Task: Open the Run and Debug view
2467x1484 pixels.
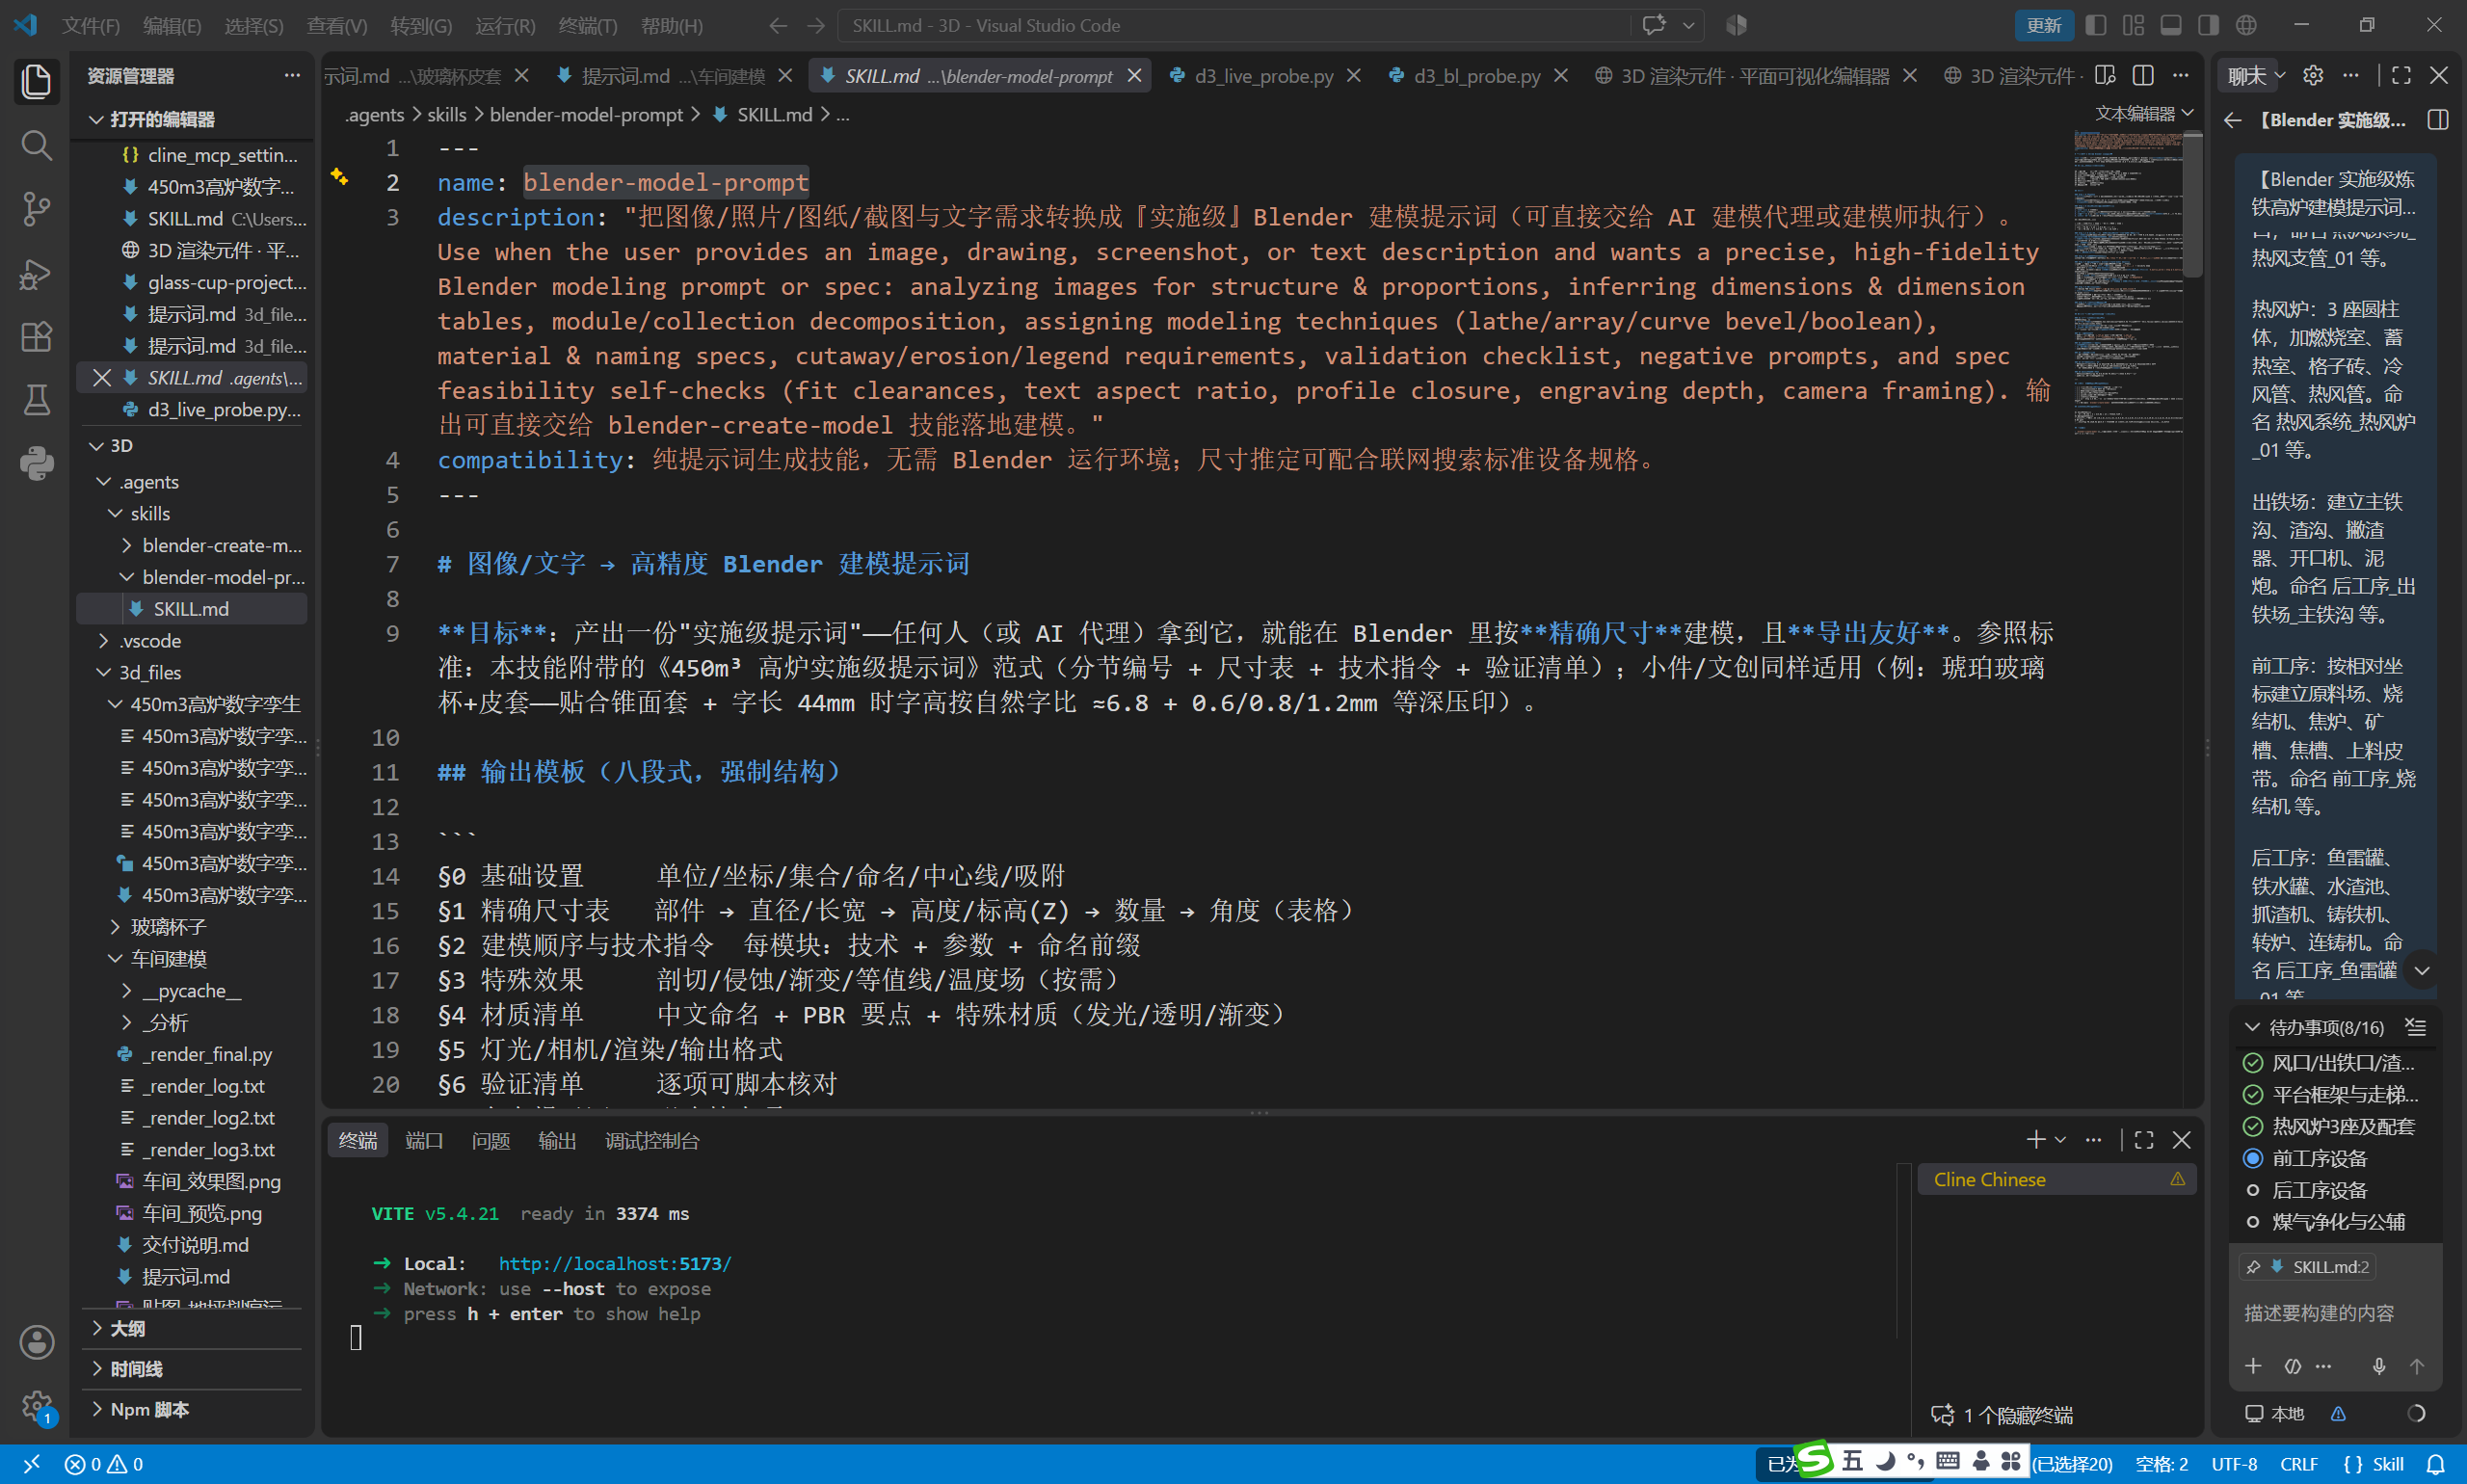Action: point(36,273)
